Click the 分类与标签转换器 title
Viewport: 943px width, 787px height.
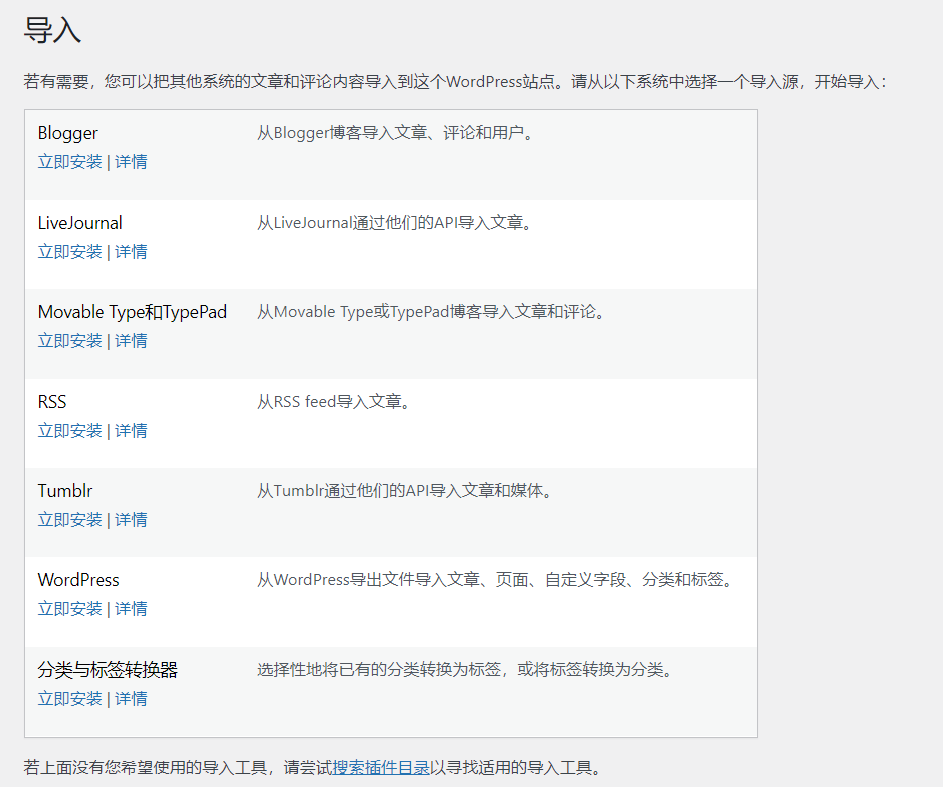[108, 670]
